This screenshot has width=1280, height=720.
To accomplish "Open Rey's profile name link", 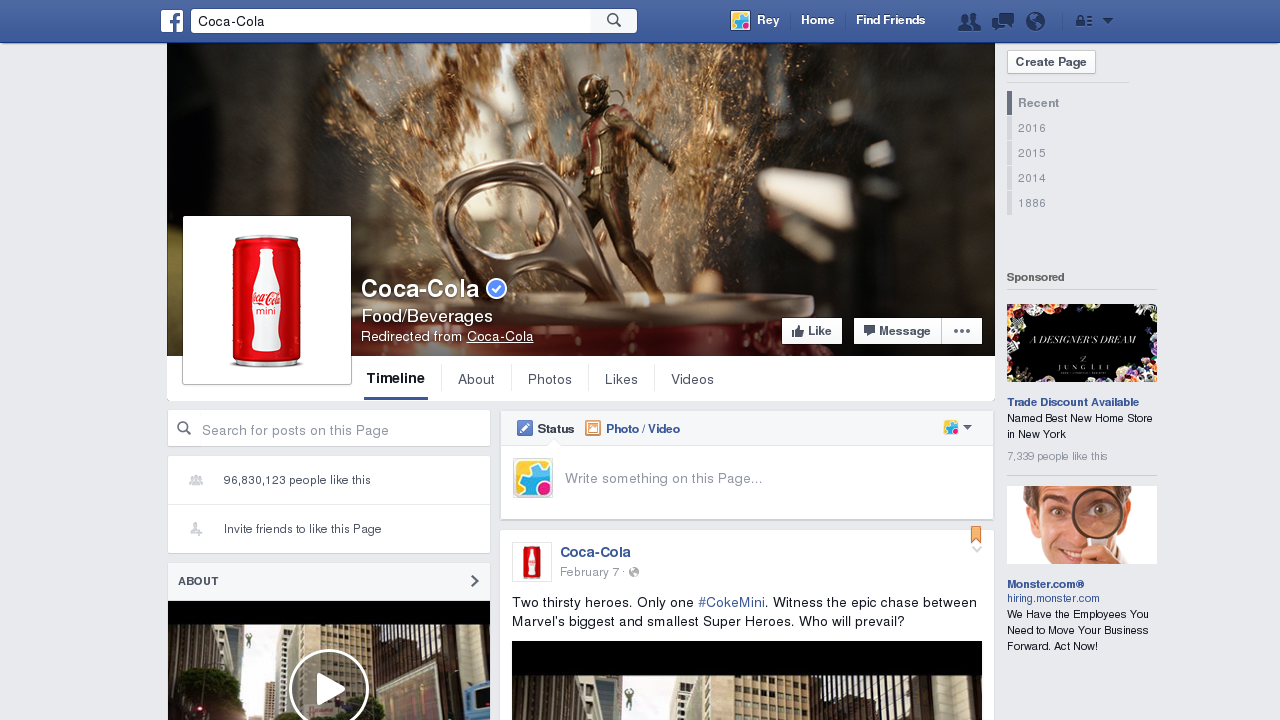I will pos(768,20).
